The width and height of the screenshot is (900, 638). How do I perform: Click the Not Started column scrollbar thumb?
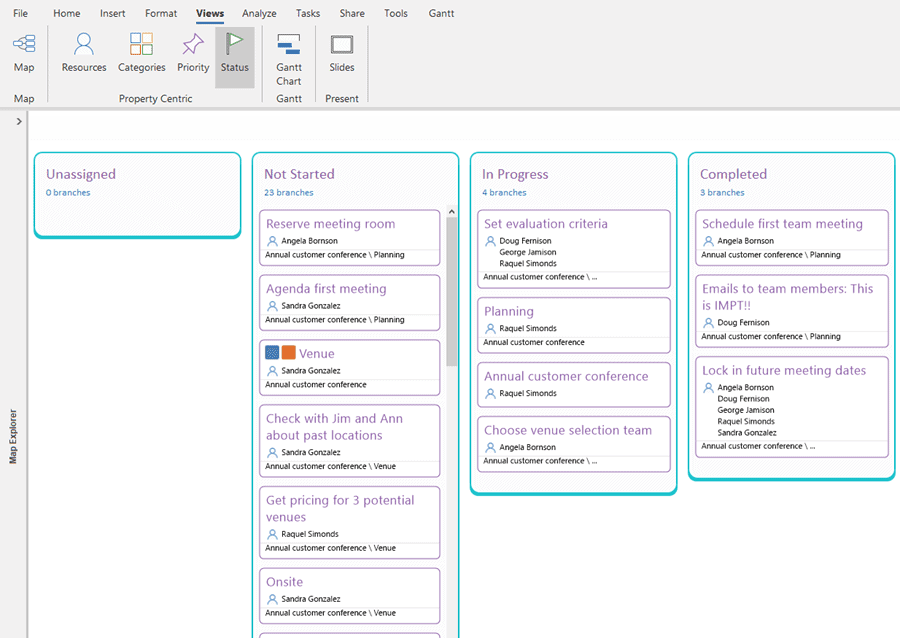[x=452, y=291]
